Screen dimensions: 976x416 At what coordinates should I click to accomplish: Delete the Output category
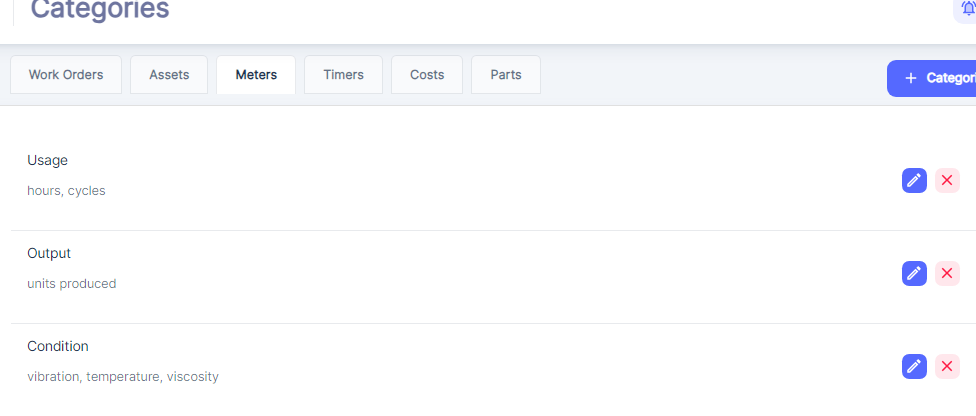[x=947, y=273]
